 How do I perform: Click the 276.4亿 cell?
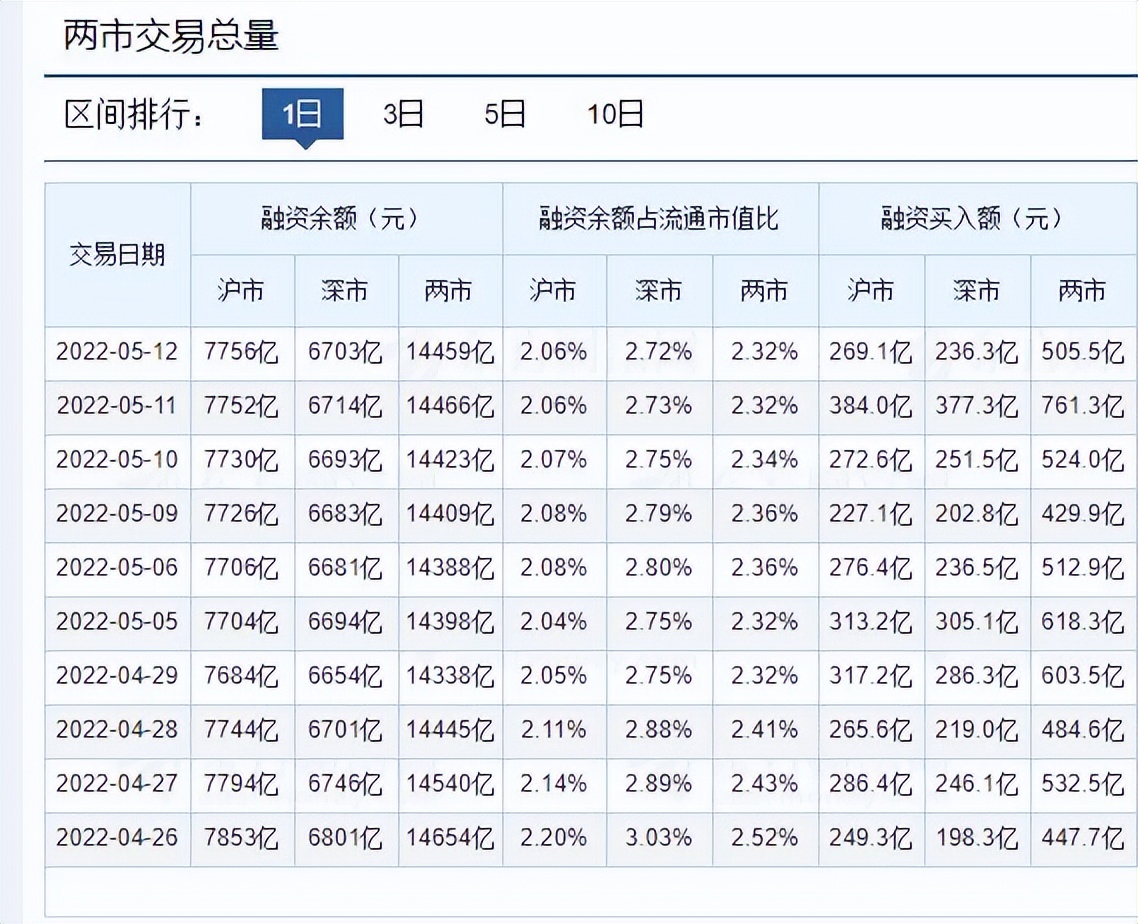pos(871,568)
